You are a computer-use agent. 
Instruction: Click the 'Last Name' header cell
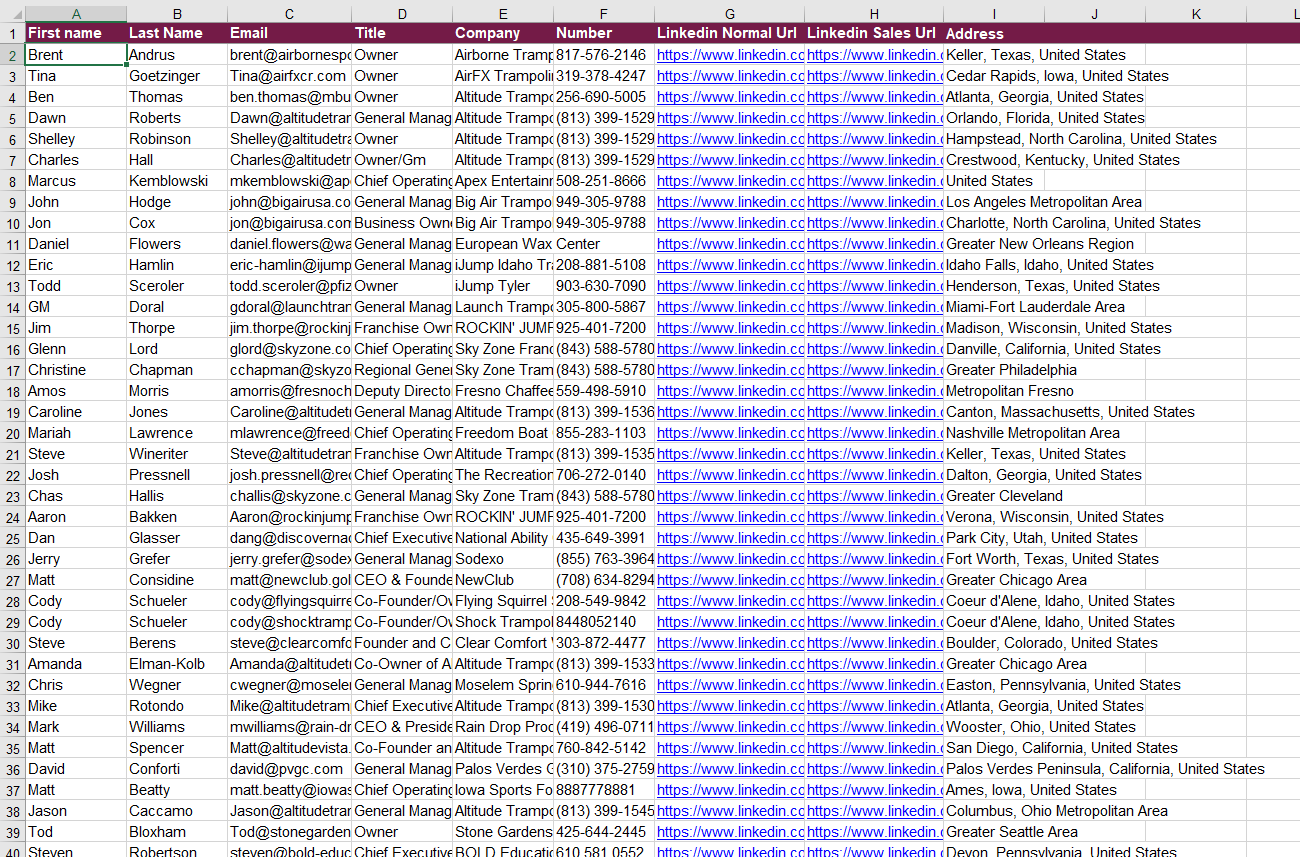[x=177, y=33]
